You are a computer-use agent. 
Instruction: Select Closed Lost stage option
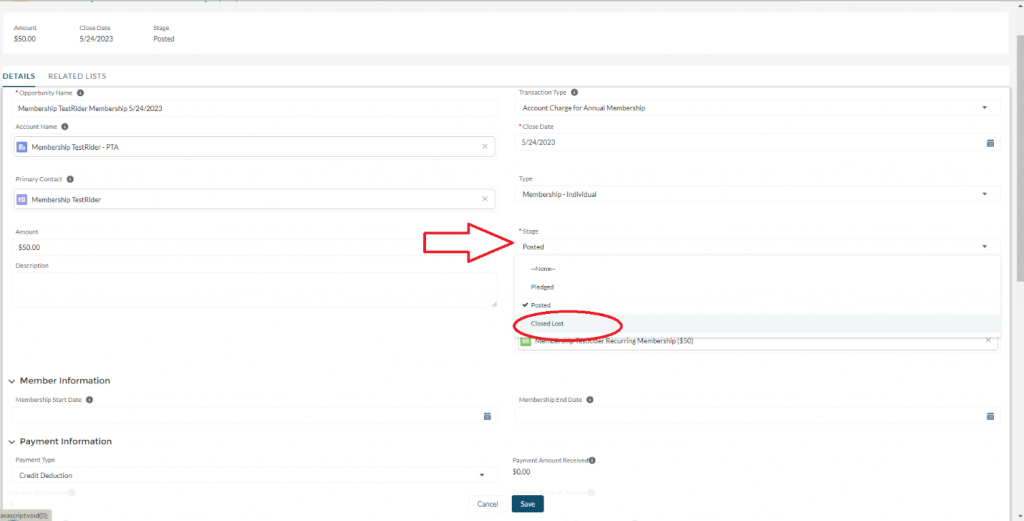coord(548,324)
